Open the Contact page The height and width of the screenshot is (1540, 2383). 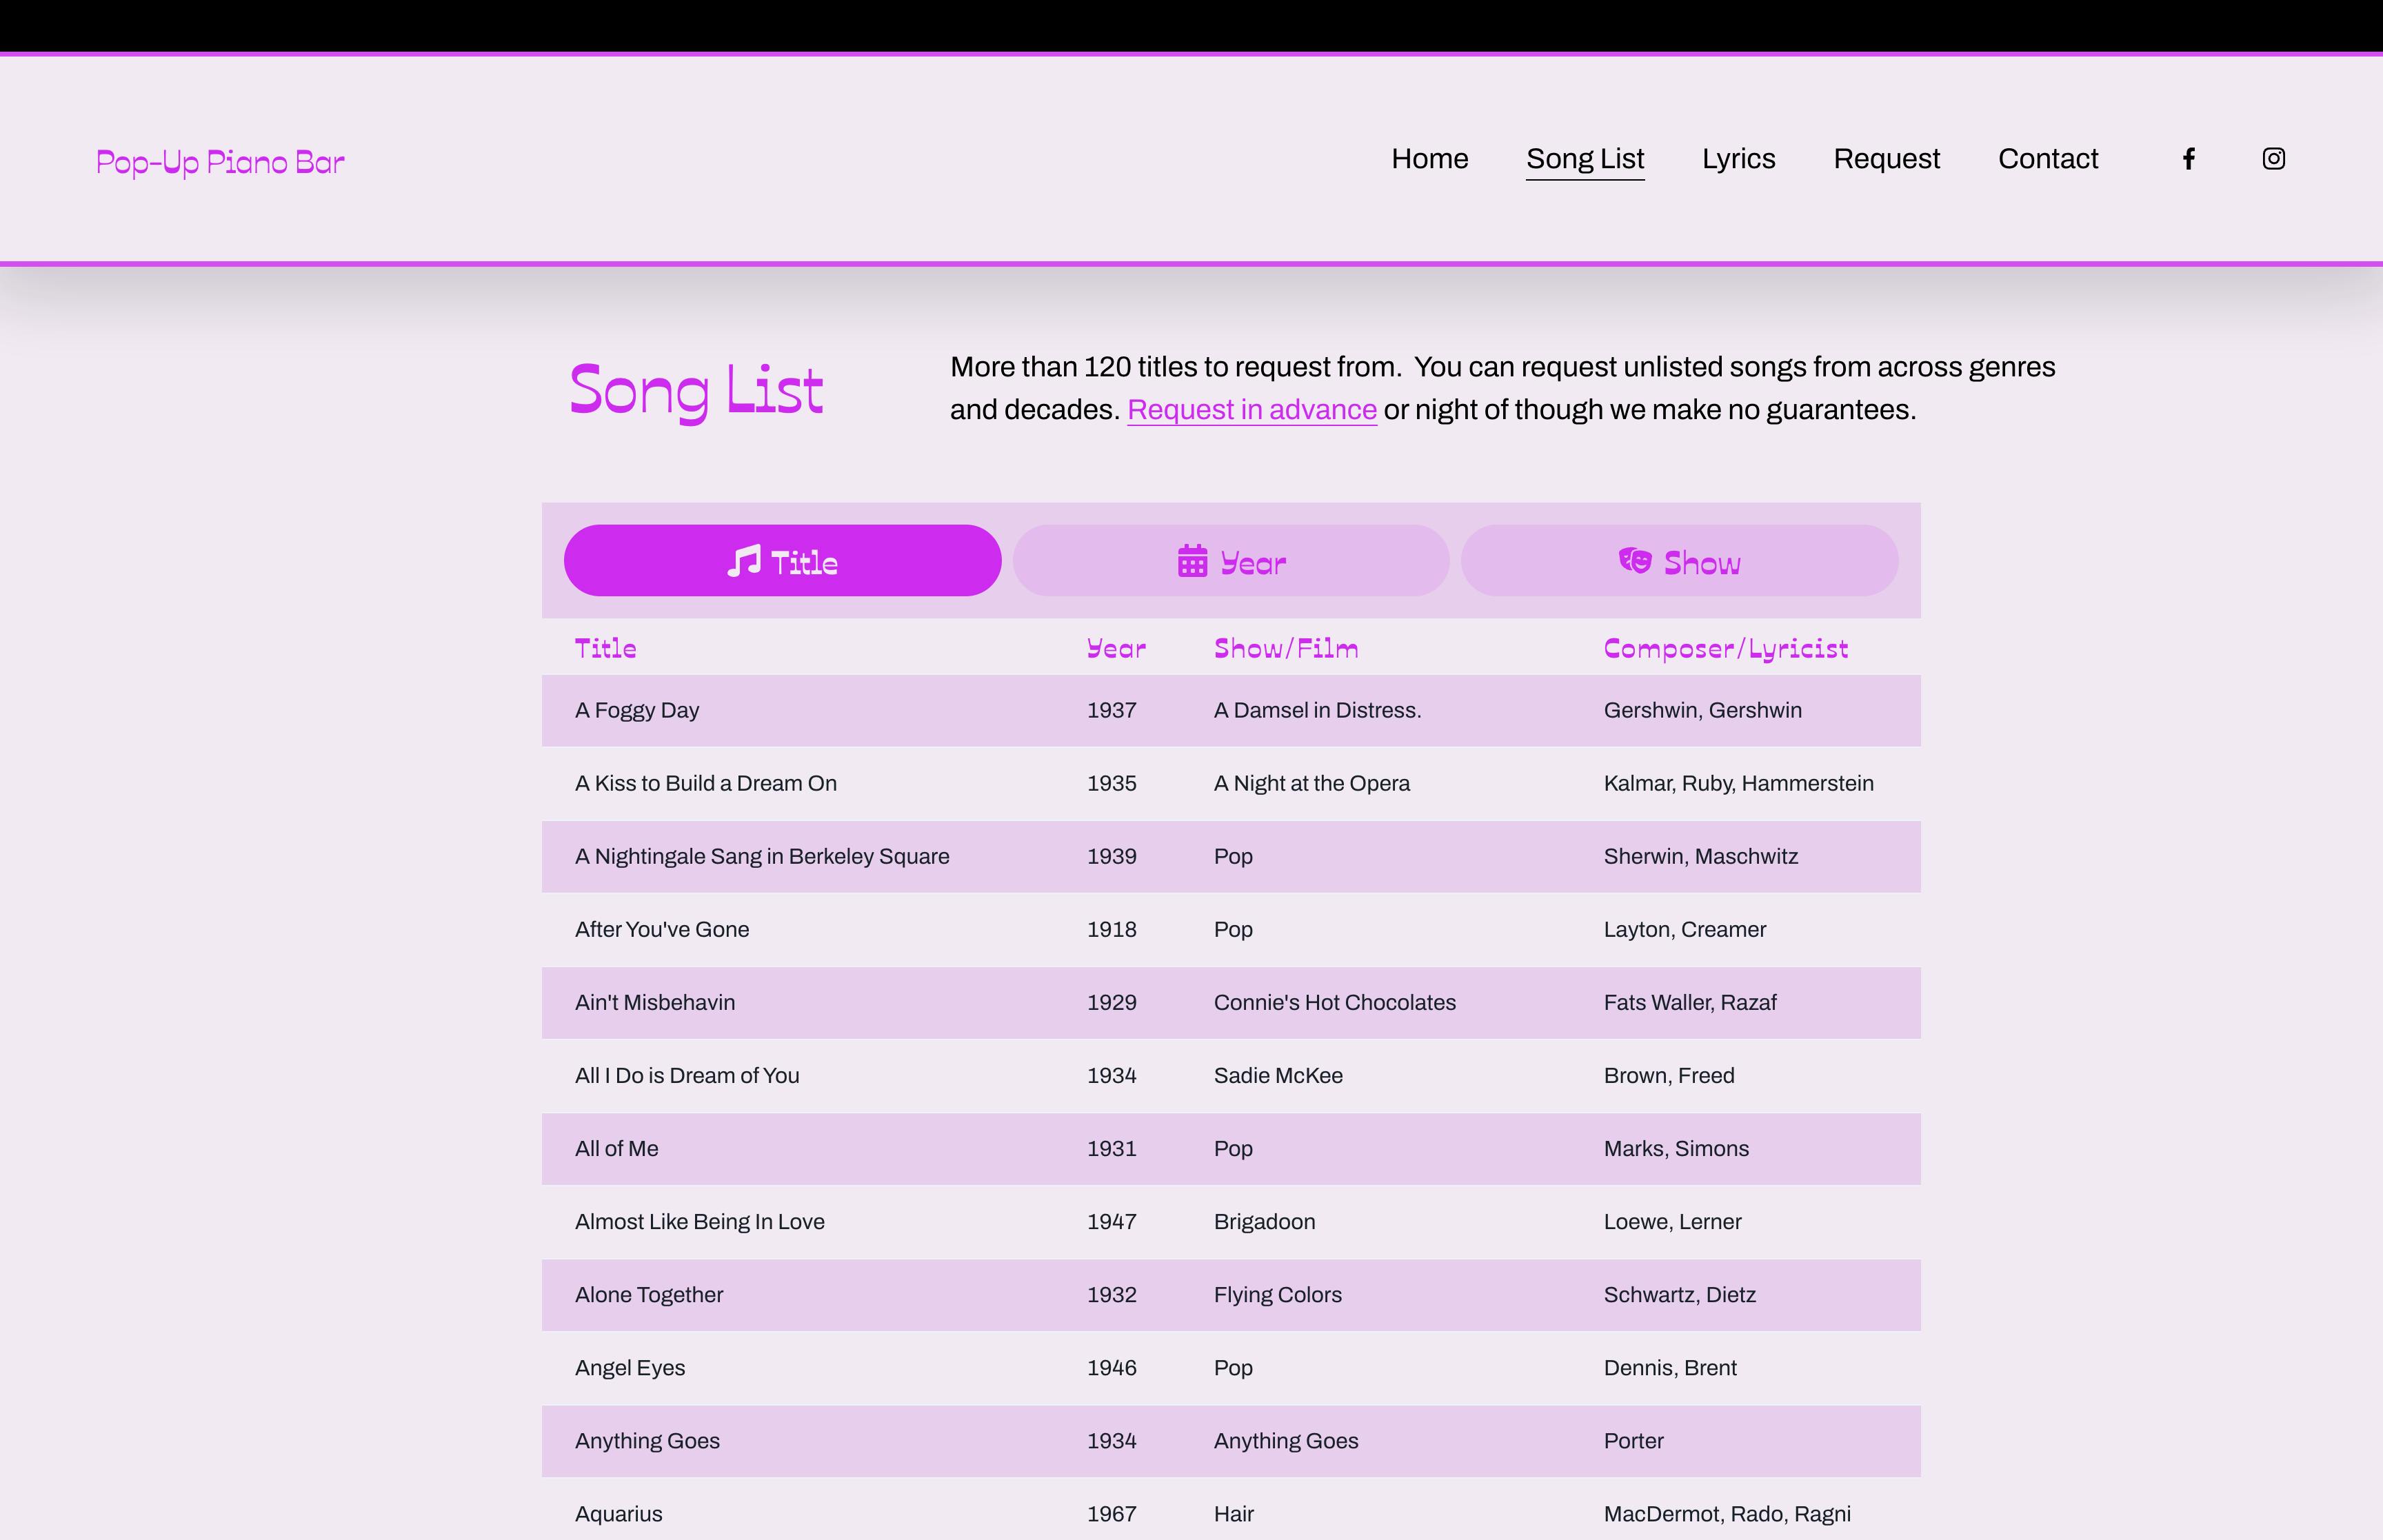(x=2048, y=158)
